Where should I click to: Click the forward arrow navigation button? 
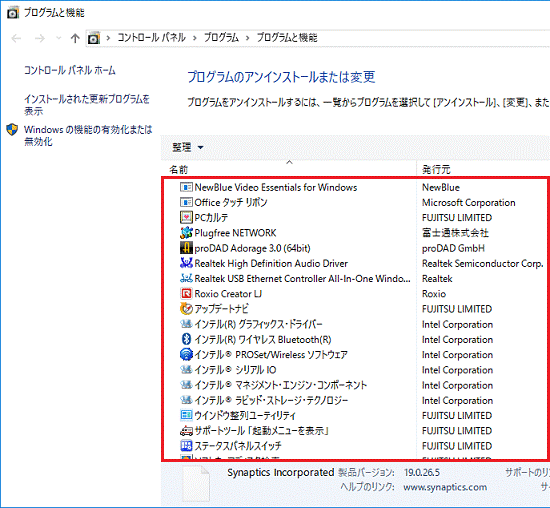pyautogui.click(x=40, y=38)
